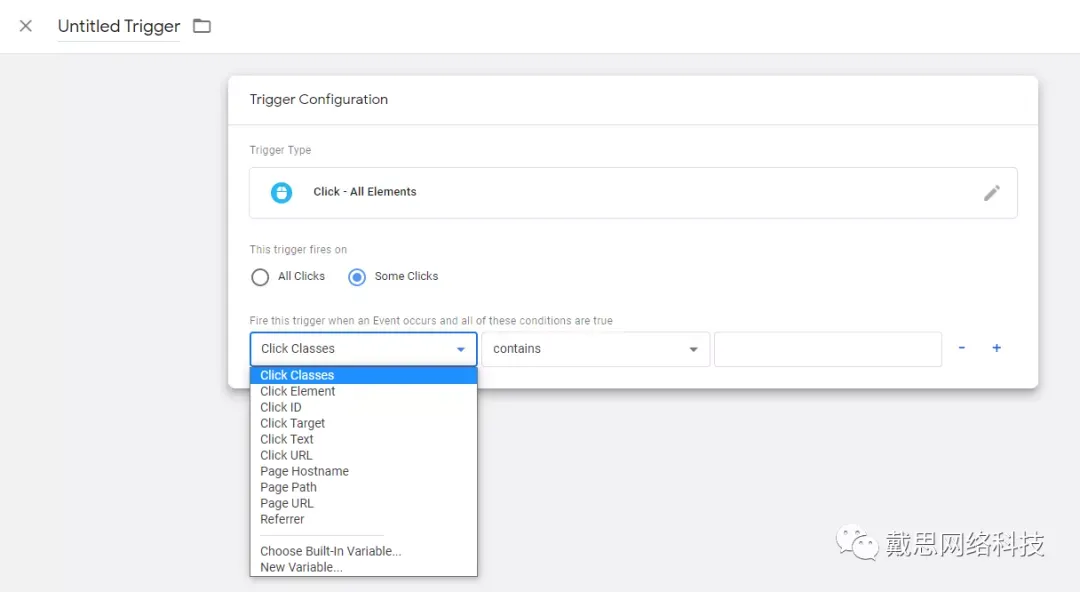The height and width of the screenshot is (592, 1080).
Task: Click the folder icon beside Untitled Trigger
Action: (x=202, y=26)
